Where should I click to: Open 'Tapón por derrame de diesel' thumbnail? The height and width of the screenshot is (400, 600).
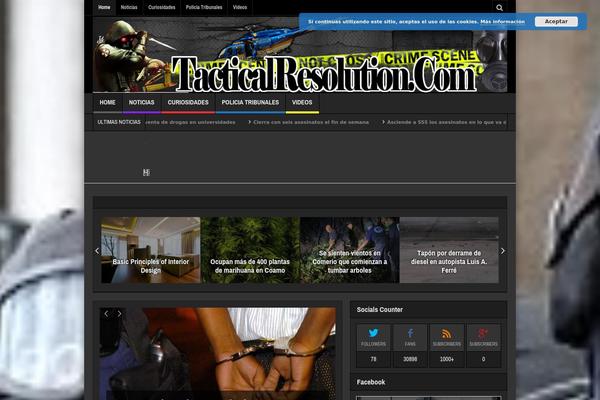point(449,250)
